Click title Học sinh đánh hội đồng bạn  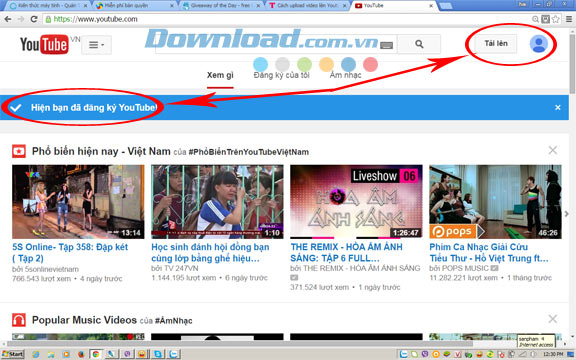click(210, 253)
